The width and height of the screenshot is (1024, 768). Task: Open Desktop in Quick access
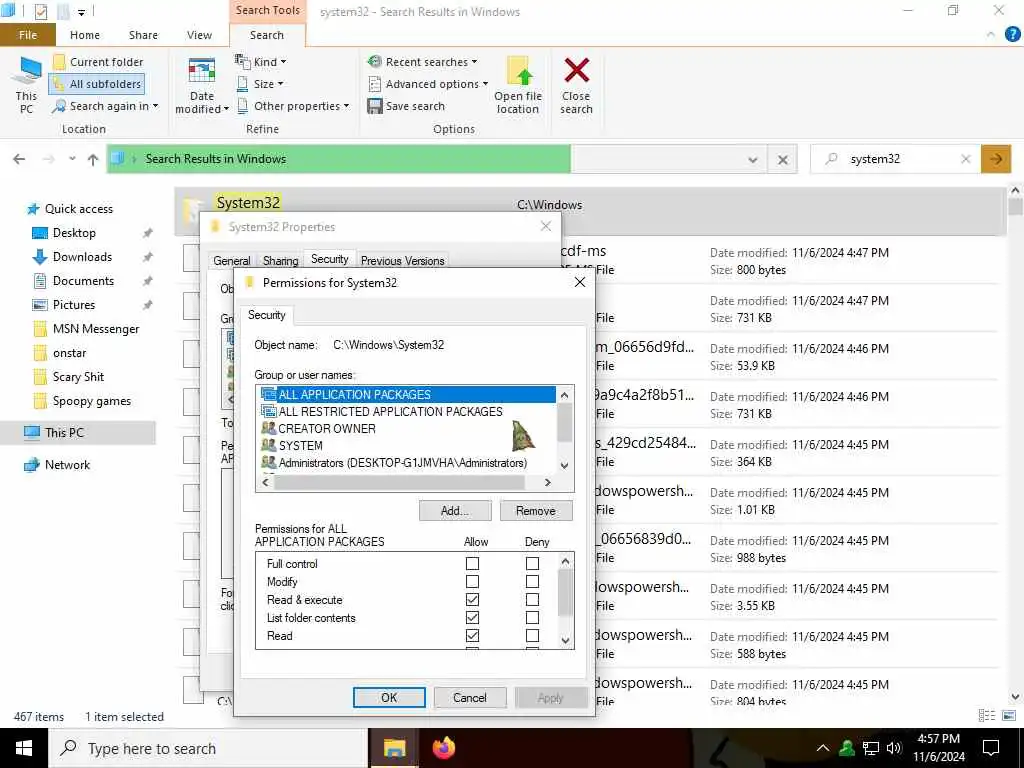[74, 232]
